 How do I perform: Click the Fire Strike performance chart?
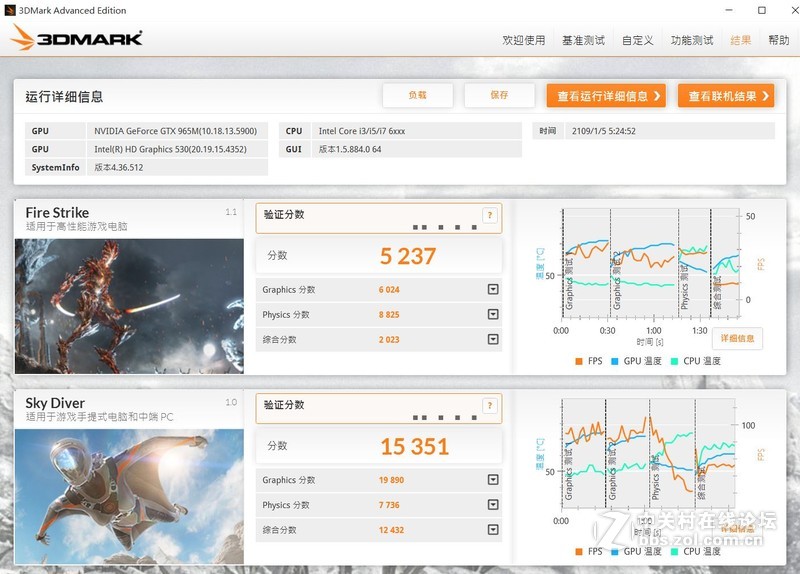tap(651, 264)
